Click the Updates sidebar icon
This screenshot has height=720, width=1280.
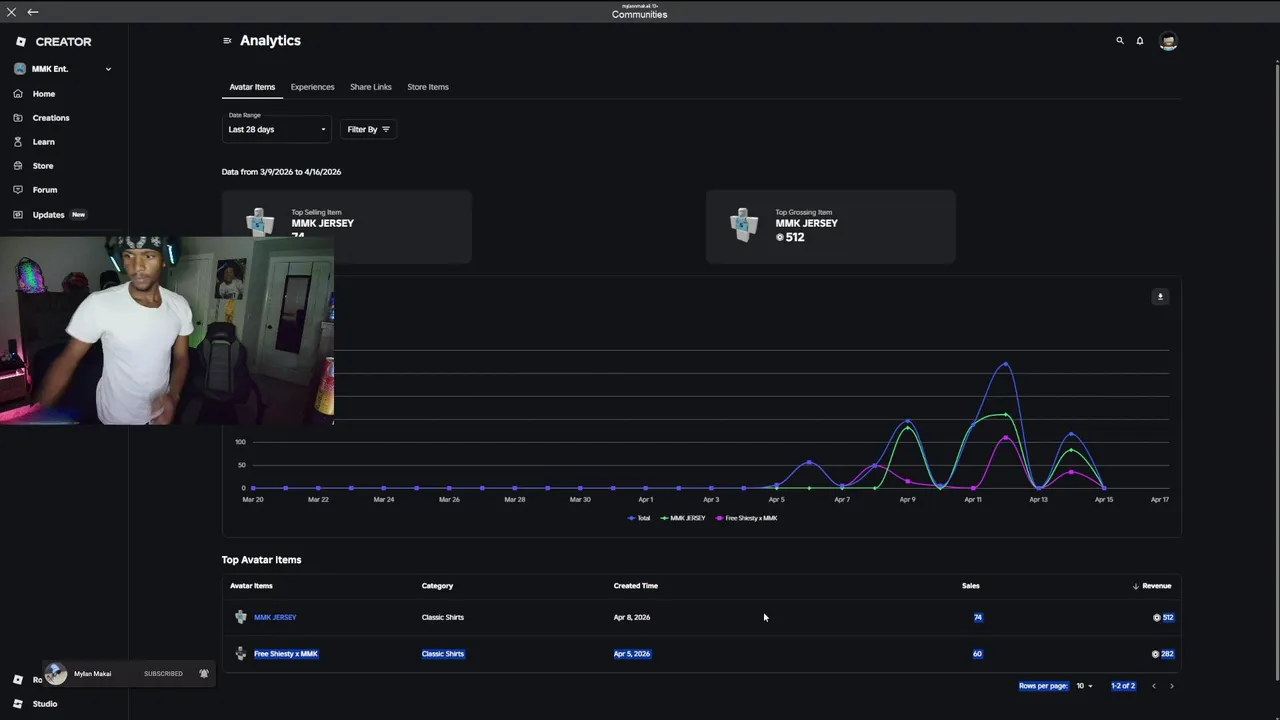(18, 215)
